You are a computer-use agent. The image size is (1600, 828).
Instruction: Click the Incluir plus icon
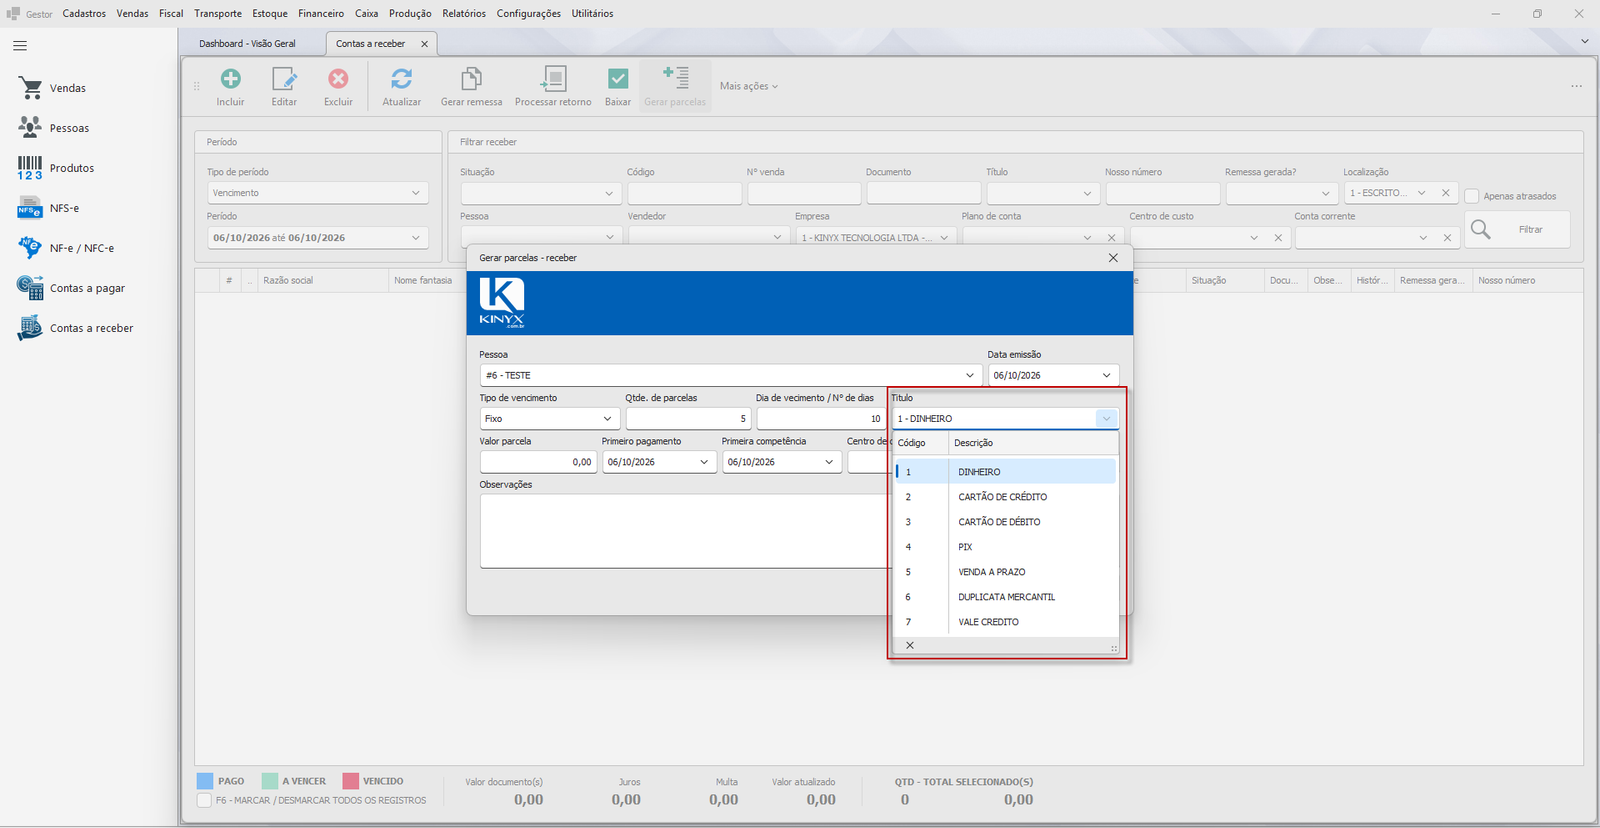tap(230, 79)
